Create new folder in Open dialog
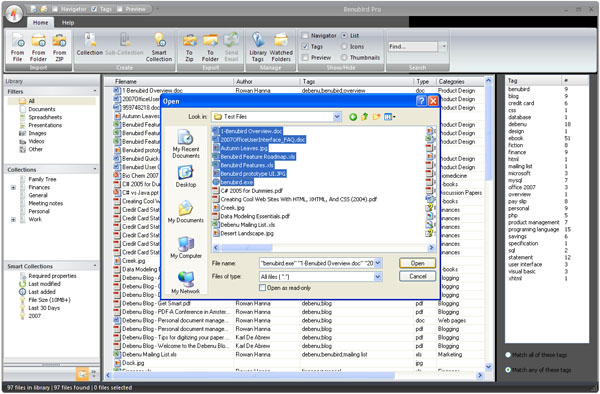600x394 pixels. (376, 117)
